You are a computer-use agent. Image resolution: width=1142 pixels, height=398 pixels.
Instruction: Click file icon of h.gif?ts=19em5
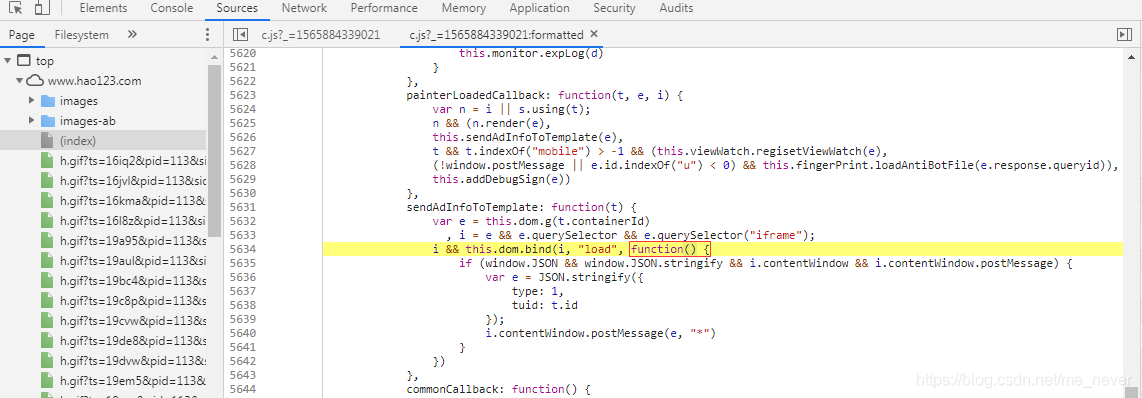[x=47, y=380]
